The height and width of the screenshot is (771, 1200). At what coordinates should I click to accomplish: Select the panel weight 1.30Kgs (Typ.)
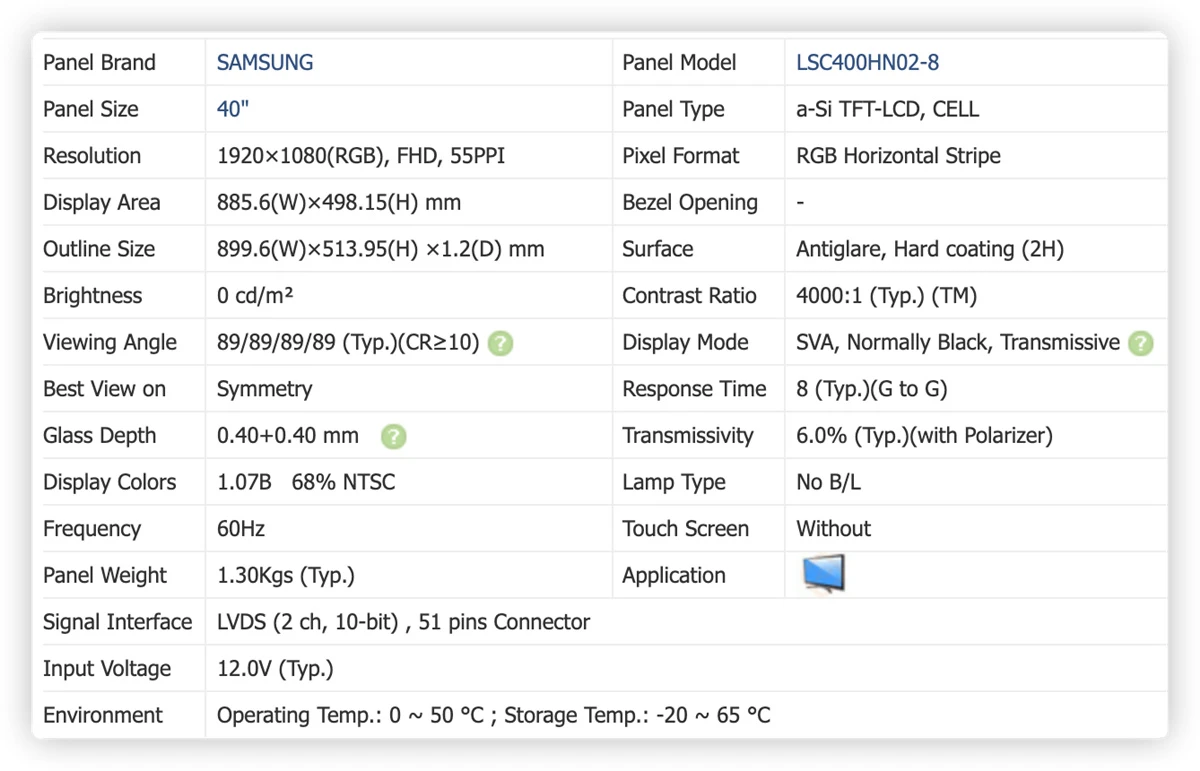click(x=286, y=576)
